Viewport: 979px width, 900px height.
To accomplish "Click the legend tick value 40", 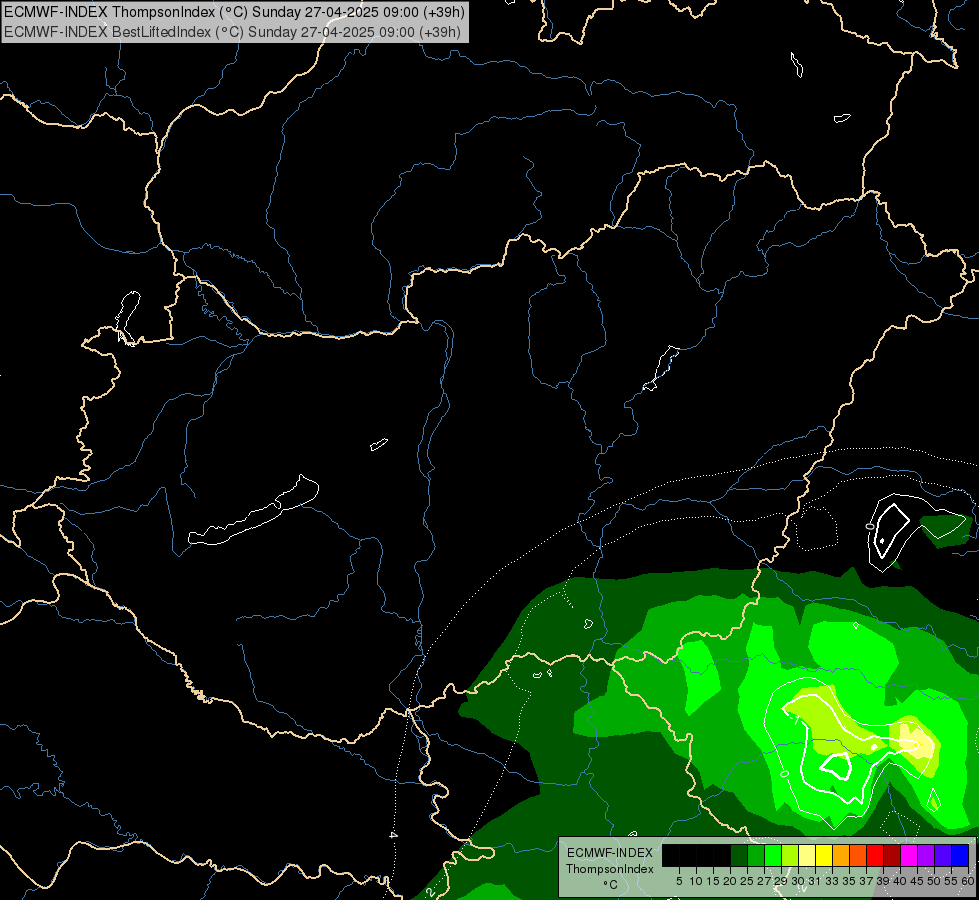I will 900,881.
